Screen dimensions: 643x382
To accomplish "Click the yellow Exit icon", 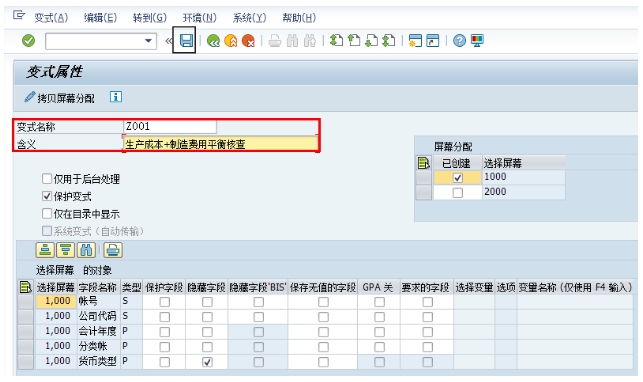I will pos(231,41).
